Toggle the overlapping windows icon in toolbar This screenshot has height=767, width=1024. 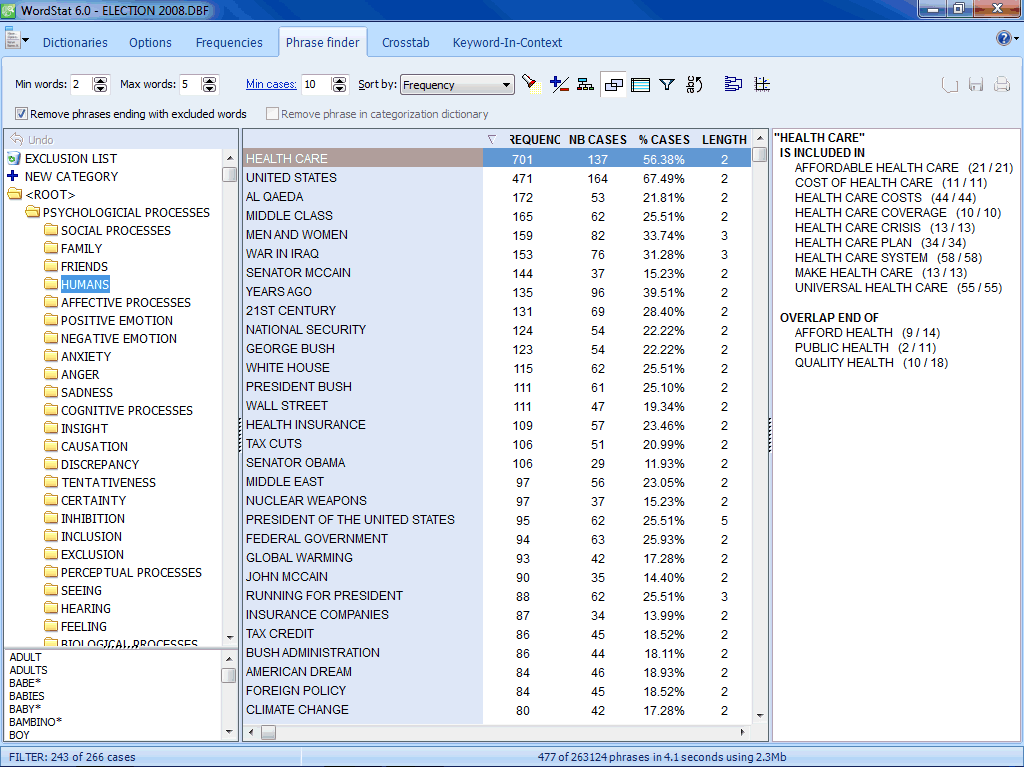pyautogui.click(x=614, y=84)
